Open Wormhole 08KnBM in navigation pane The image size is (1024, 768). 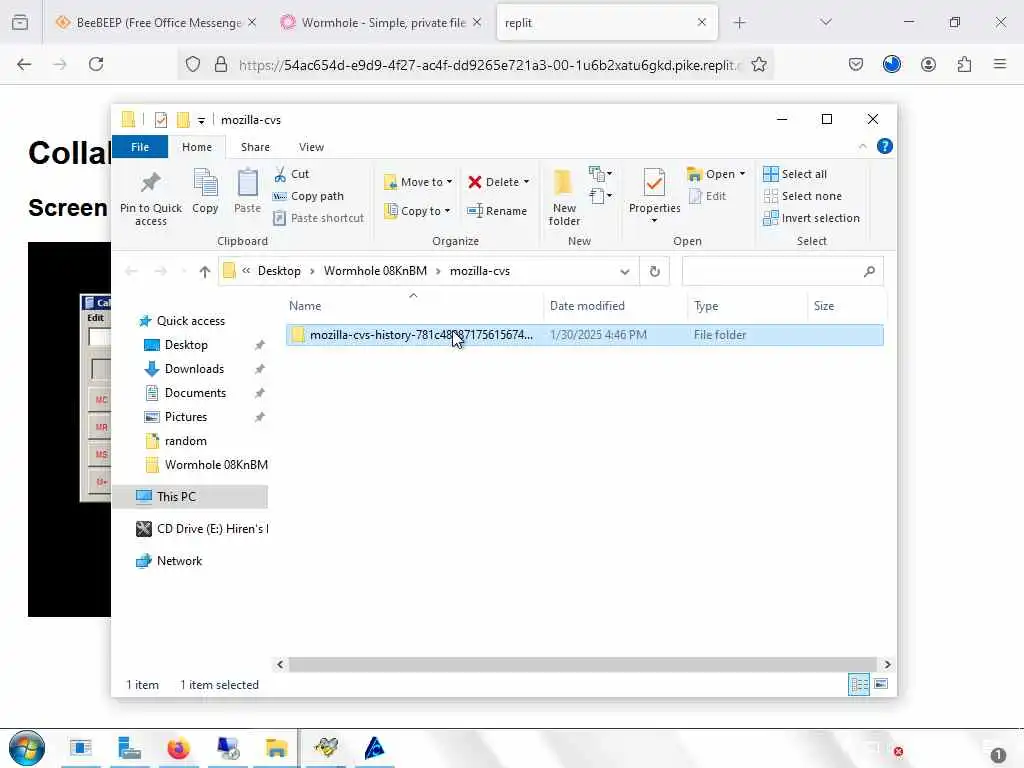tap(206, 465)
